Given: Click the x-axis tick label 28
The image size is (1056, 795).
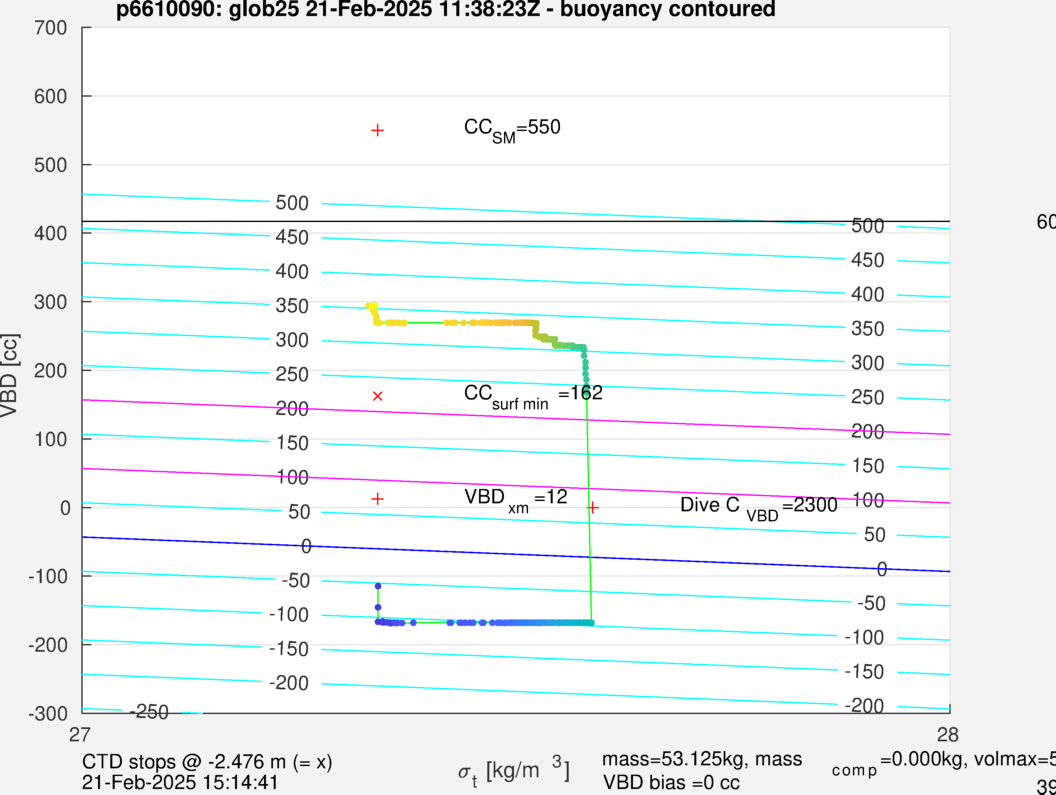Looking at the screenshot, I should pos(948,734).
